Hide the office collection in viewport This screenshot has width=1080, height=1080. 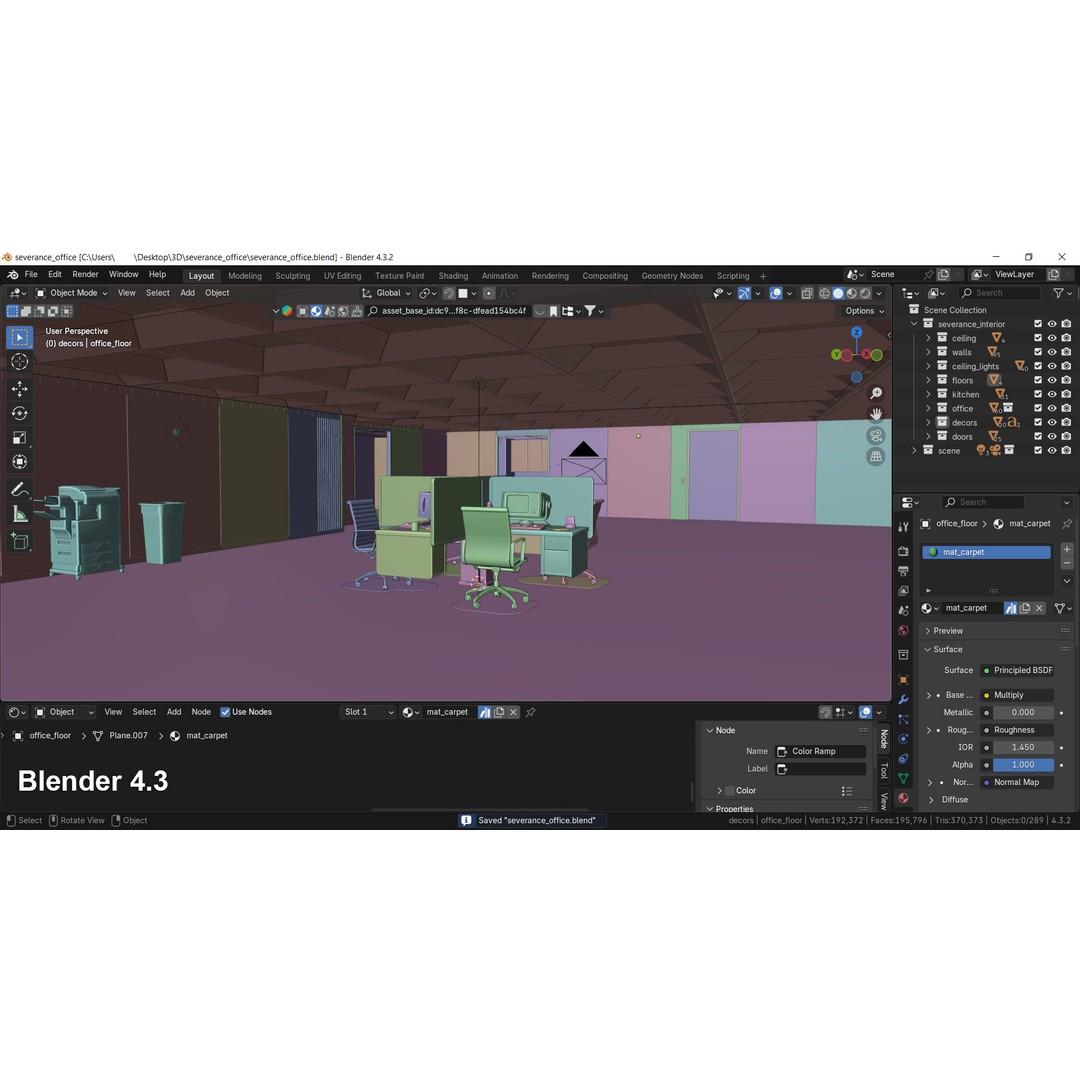1052,408
